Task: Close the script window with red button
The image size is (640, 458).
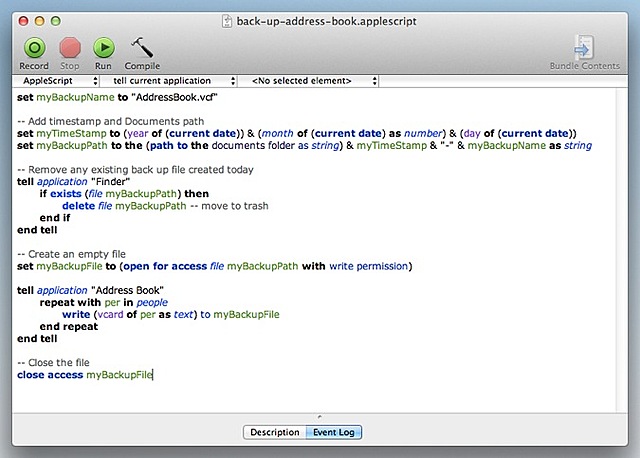Action: coord(24,21)
